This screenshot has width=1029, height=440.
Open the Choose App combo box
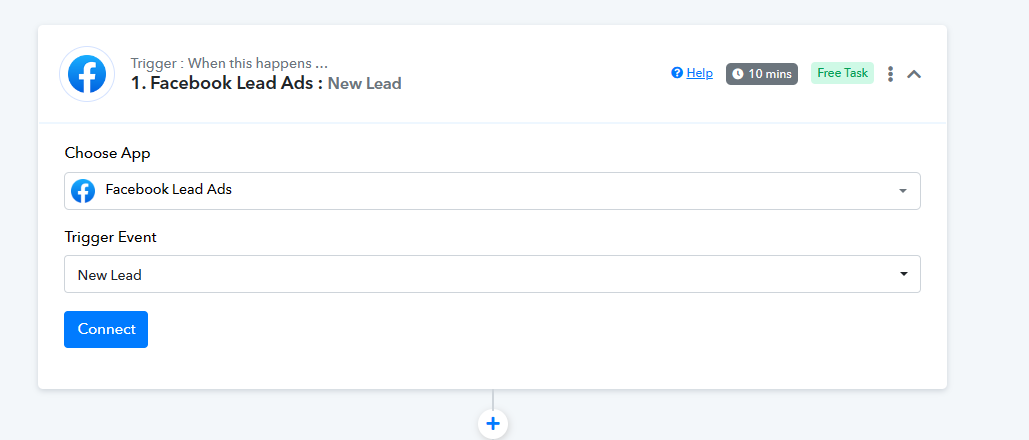492,191
